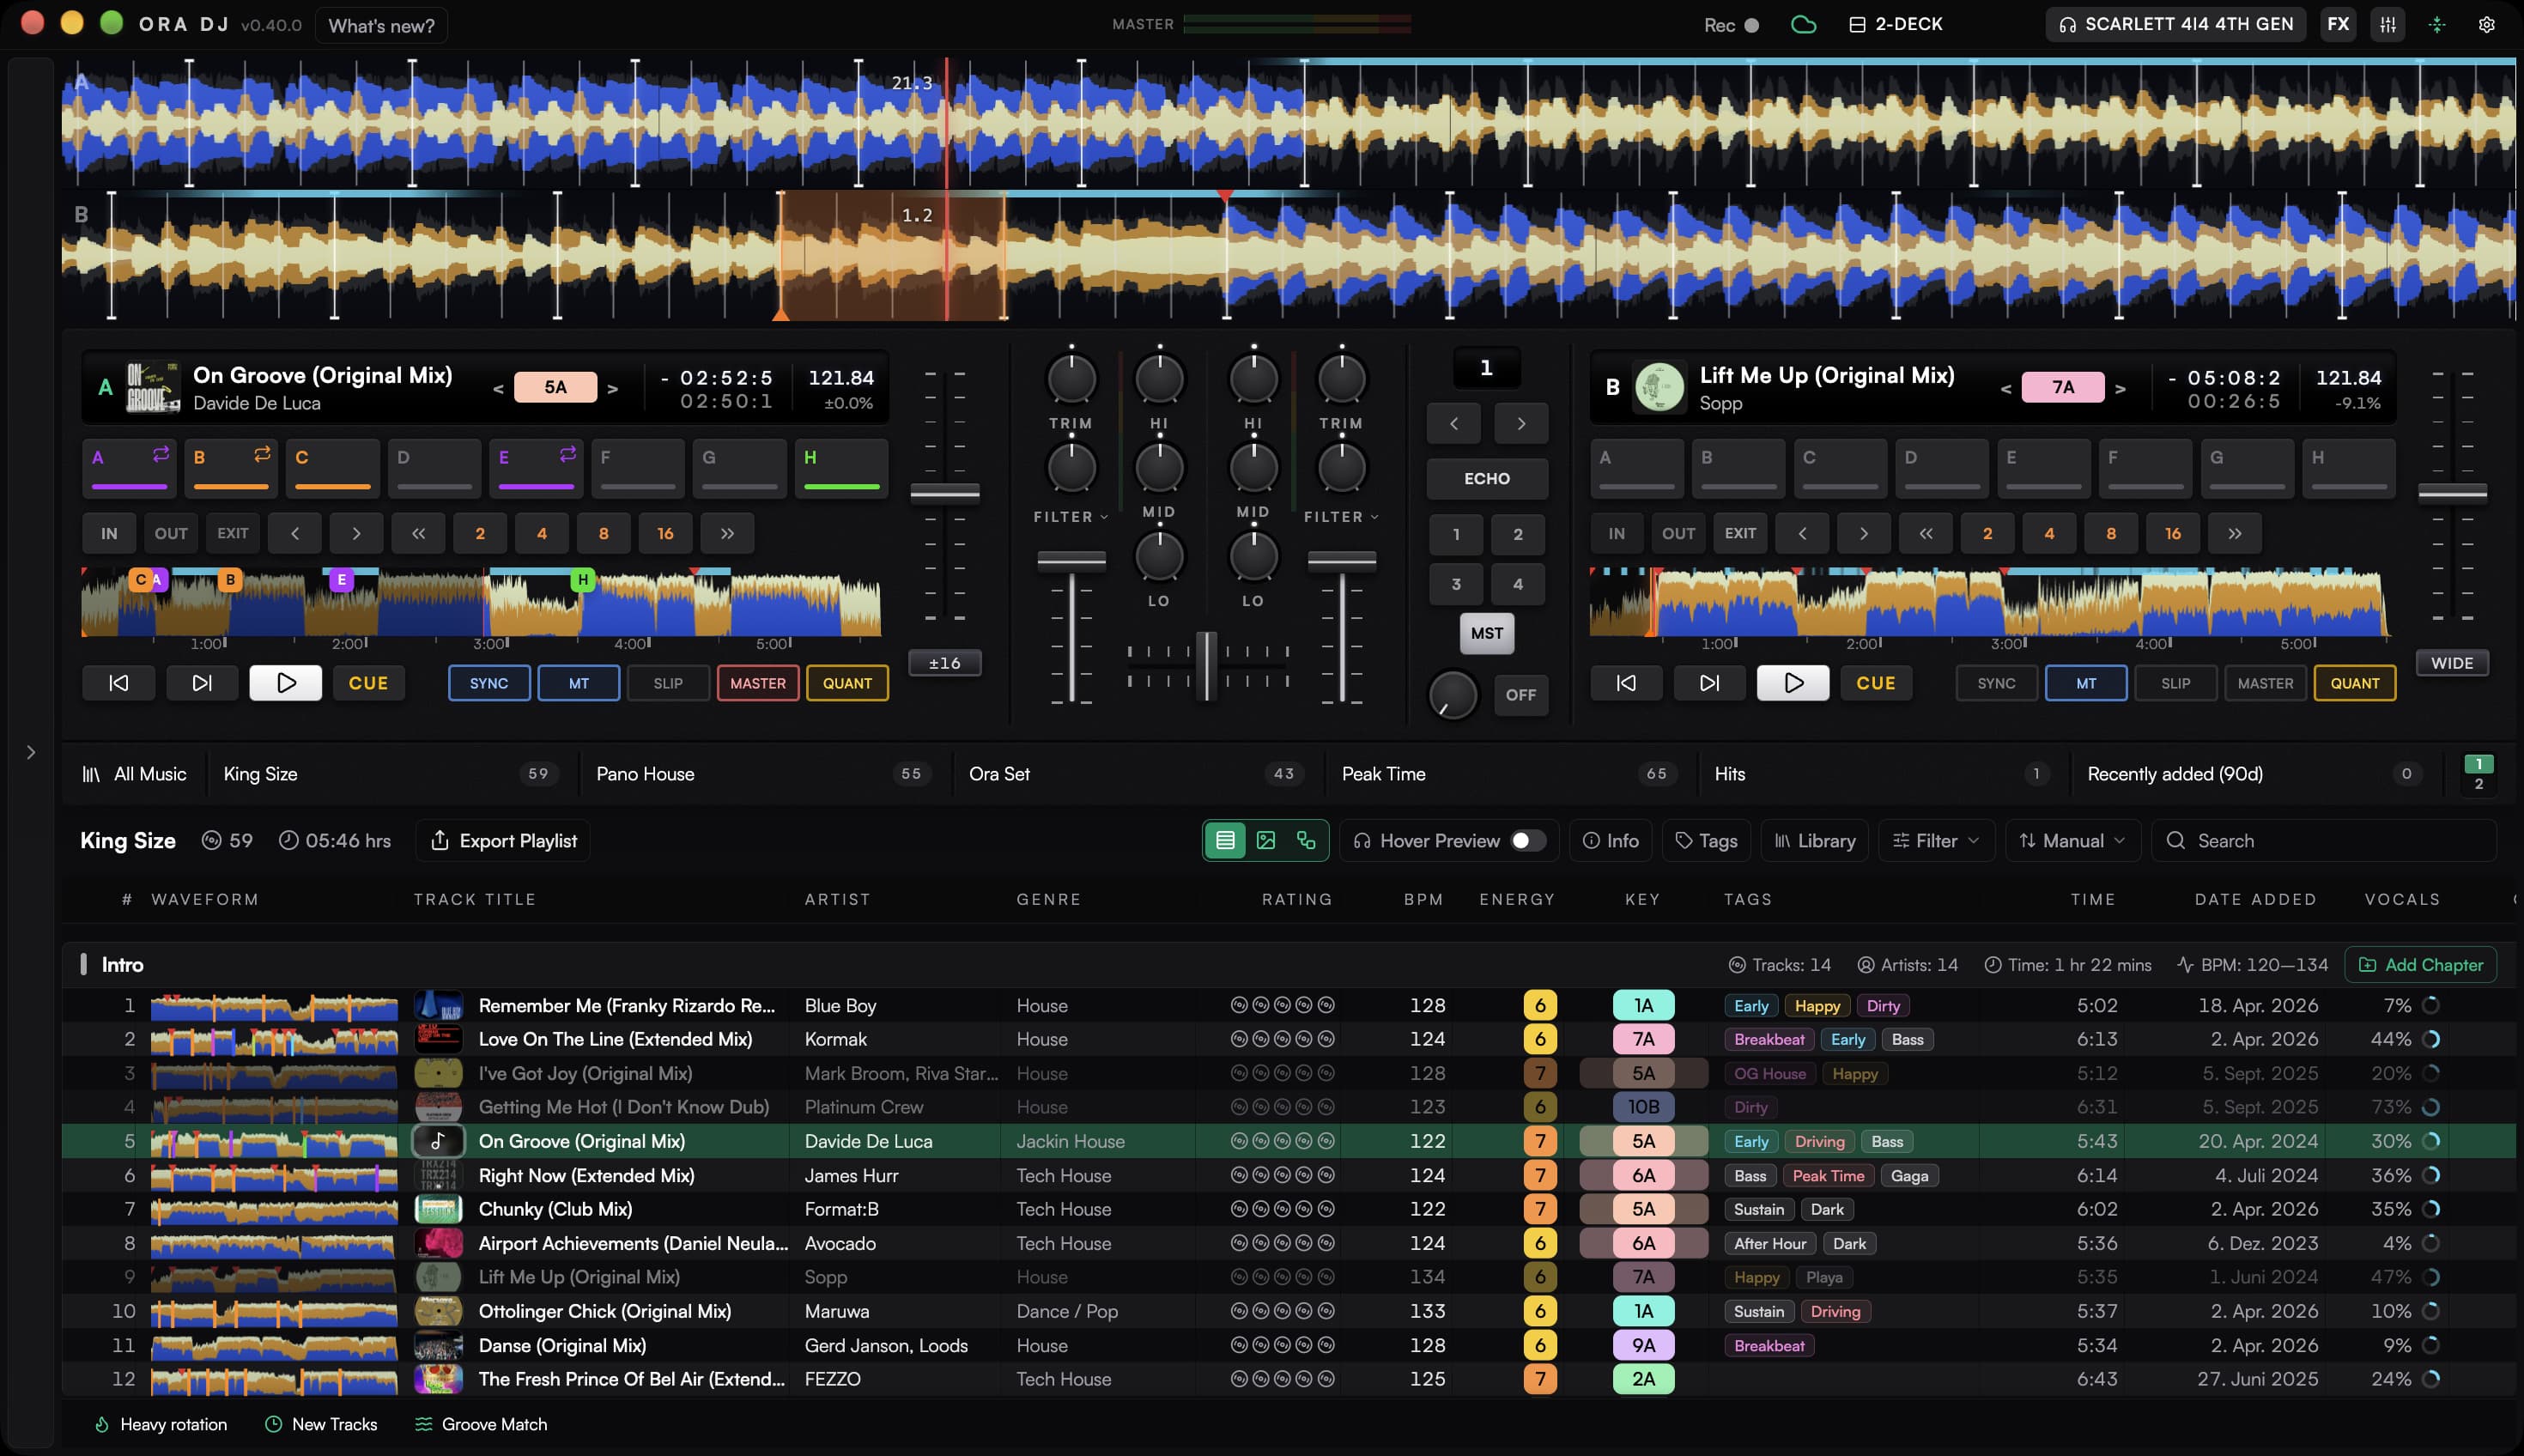
Task: Select next FX with right arrow
Action: 1521,424
